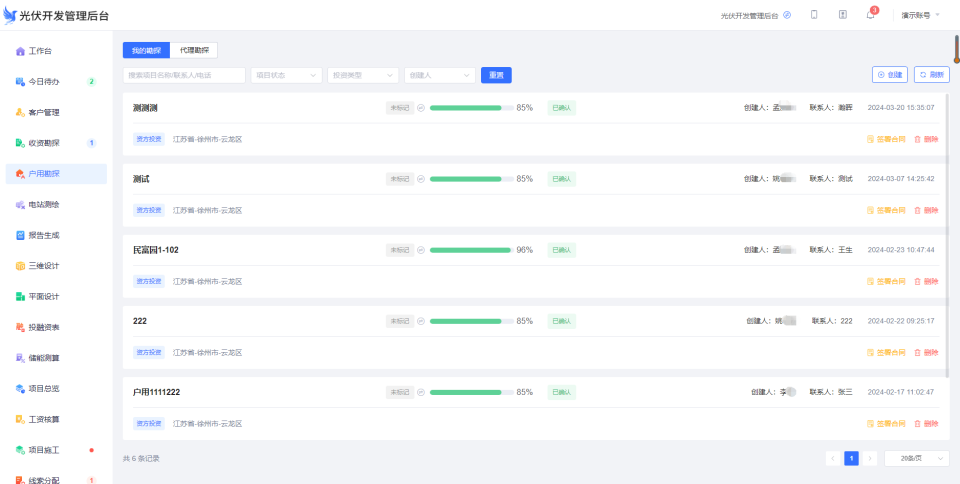Go to previous page arrow in pagination

coord(833,458)
